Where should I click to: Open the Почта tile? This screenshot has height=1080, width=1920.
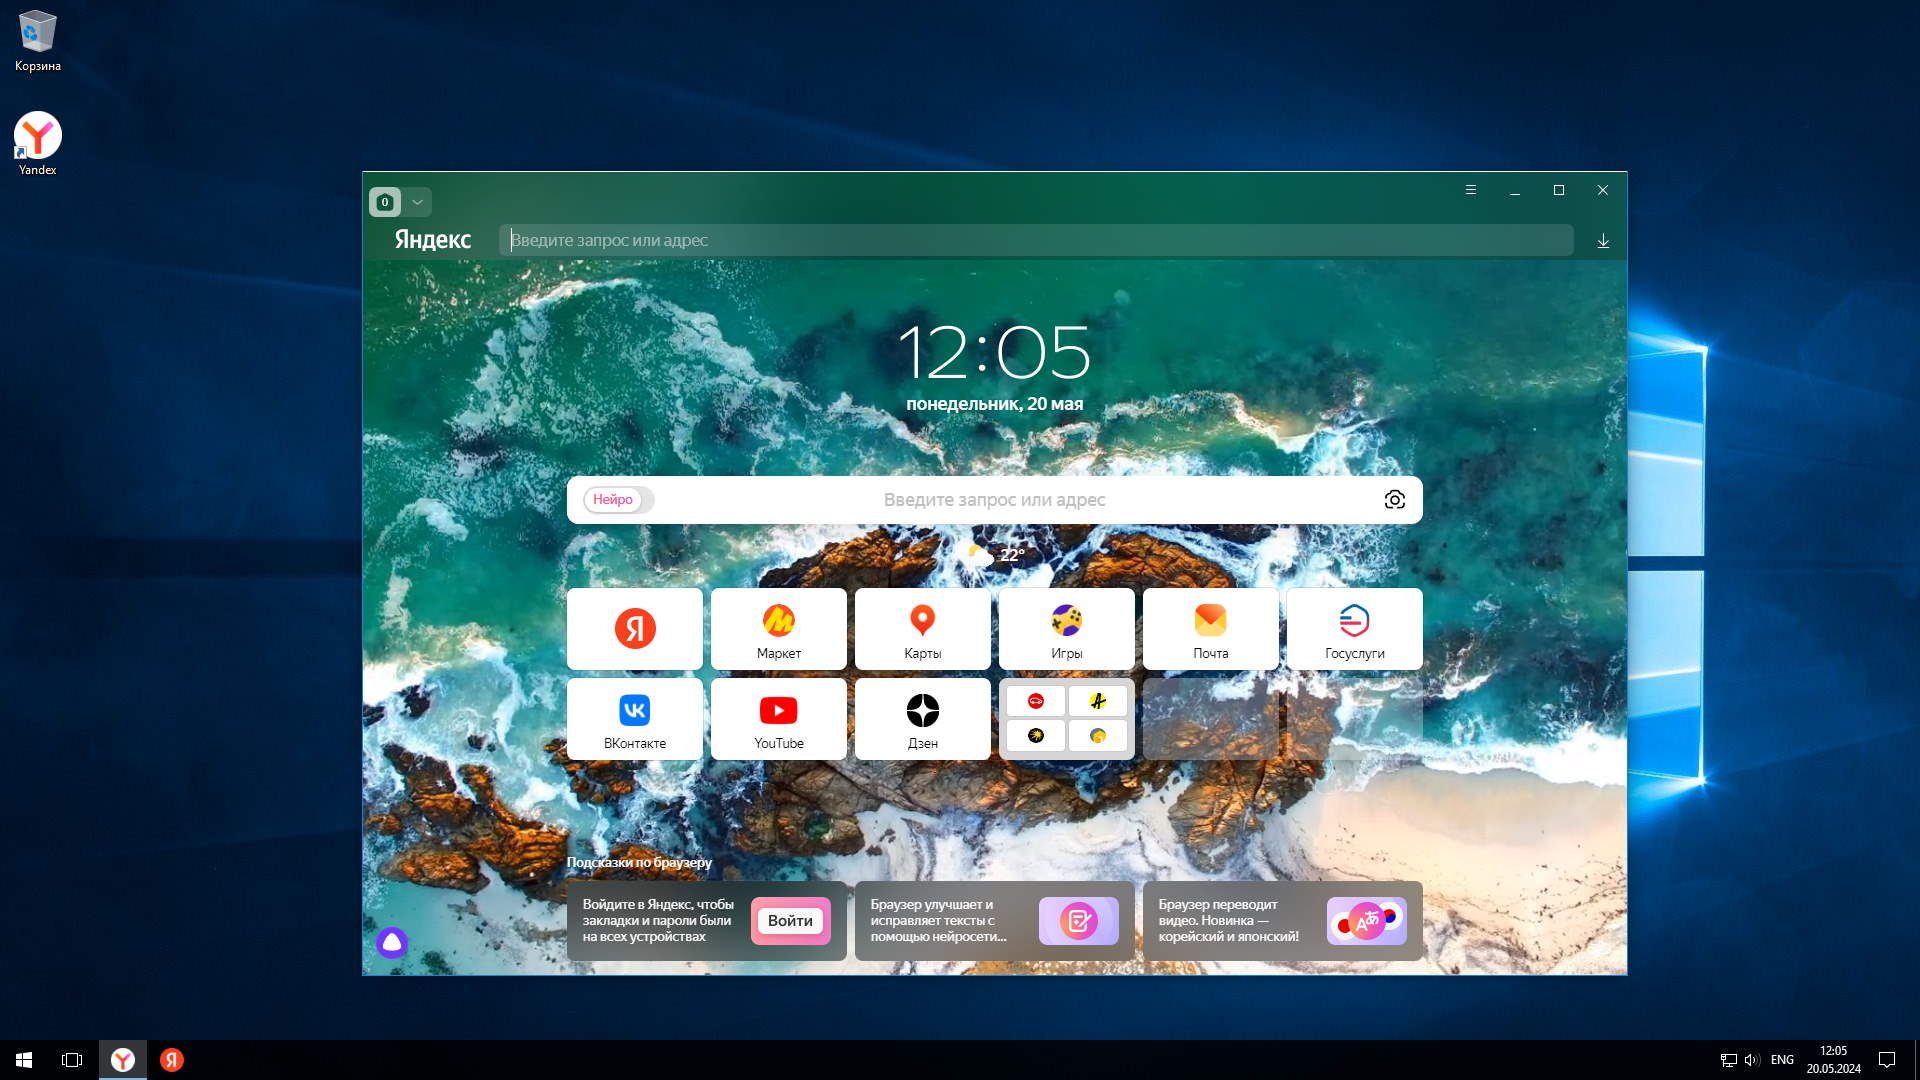(1210, 629)
